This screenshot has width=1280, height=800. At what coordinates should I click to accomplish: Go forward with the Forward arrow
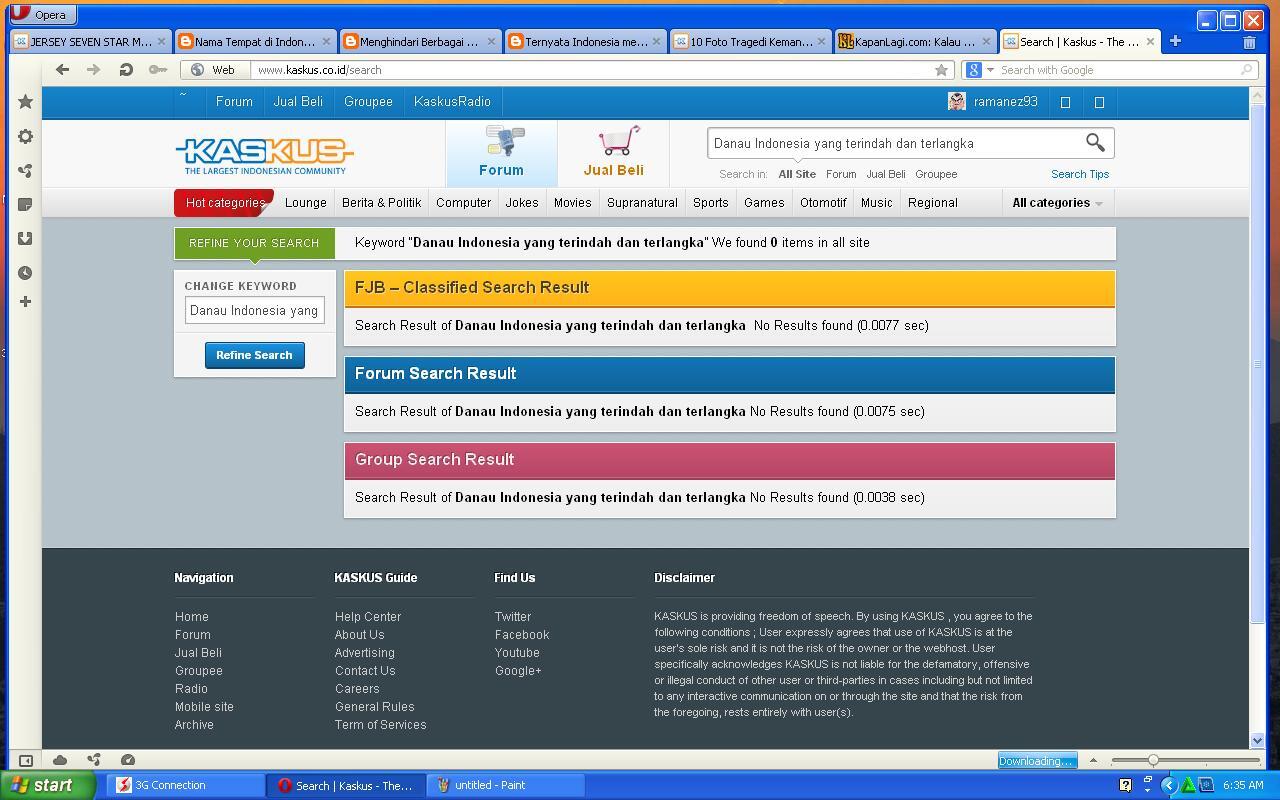tap(93, 69)
